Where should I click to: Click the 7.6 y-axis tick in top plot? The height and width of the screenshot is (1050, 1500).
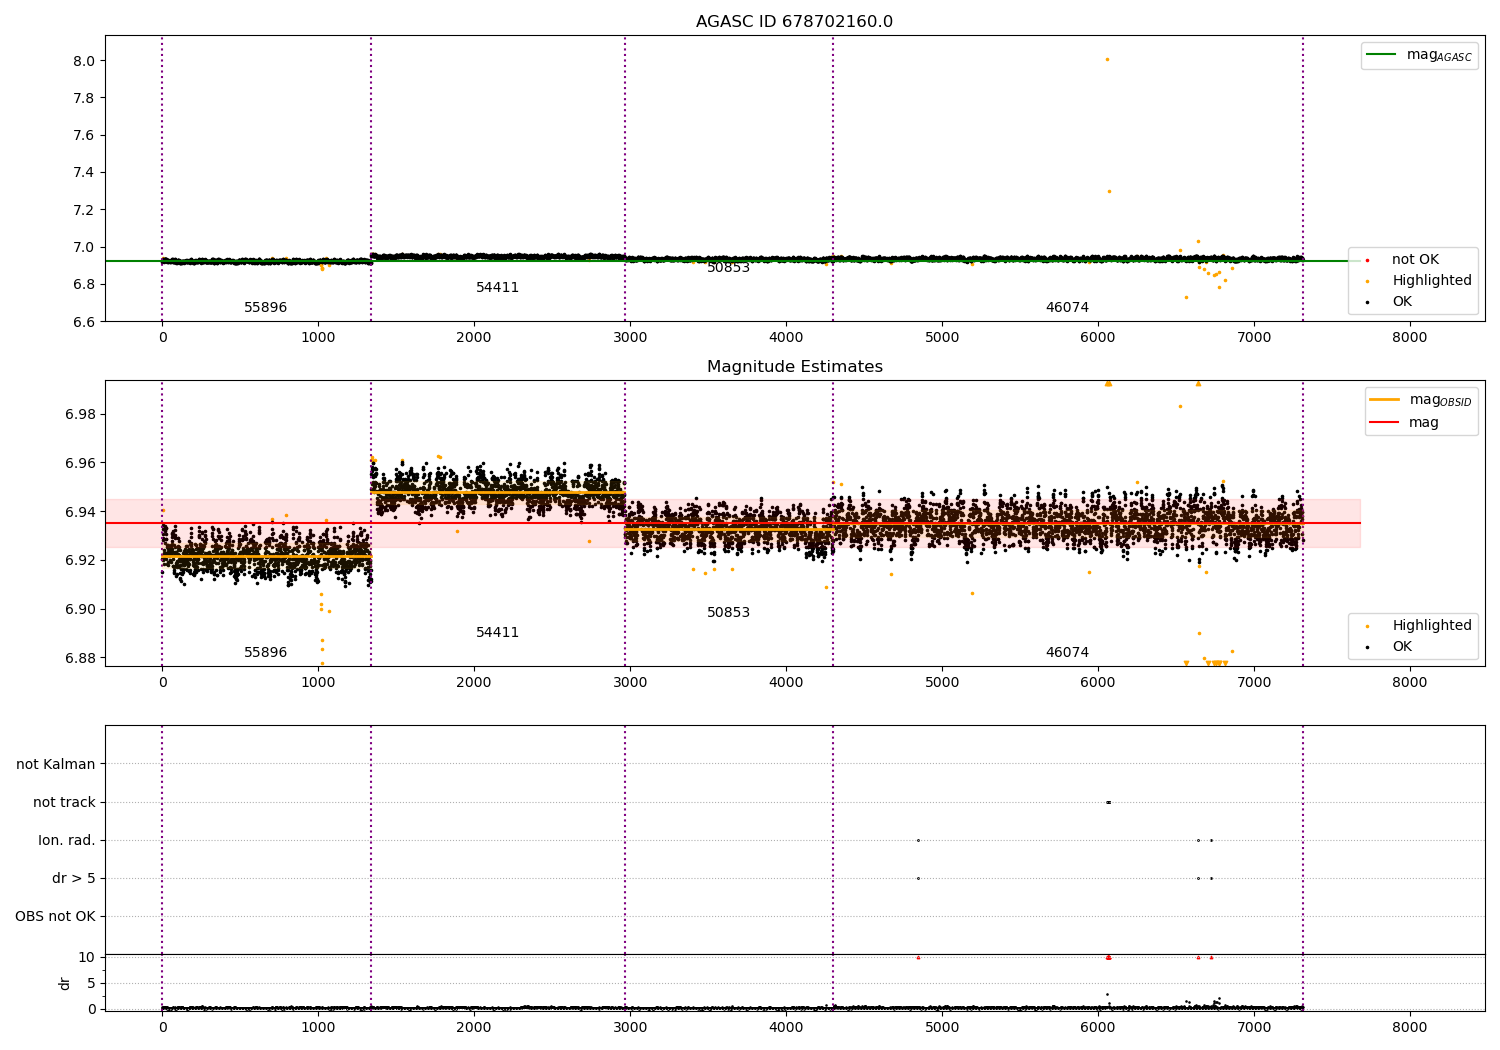coord(83,136)
